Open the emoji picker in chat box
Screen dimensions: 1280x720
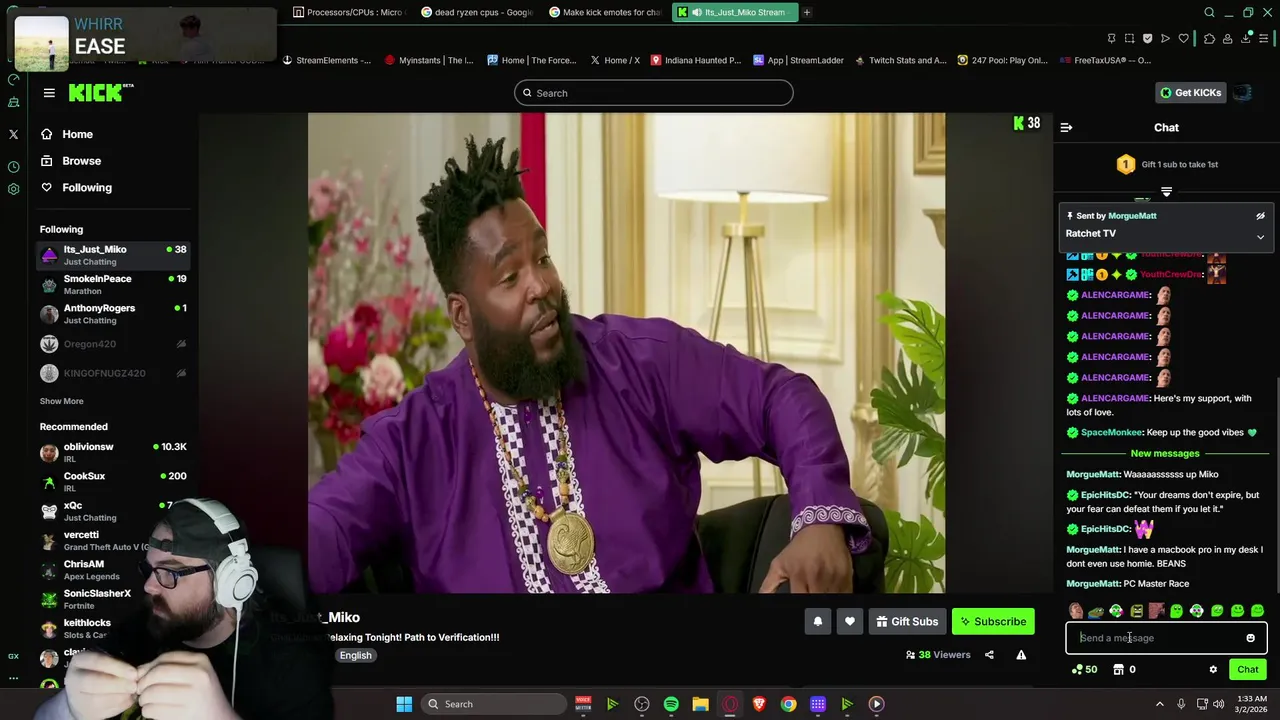(1250, 638)
